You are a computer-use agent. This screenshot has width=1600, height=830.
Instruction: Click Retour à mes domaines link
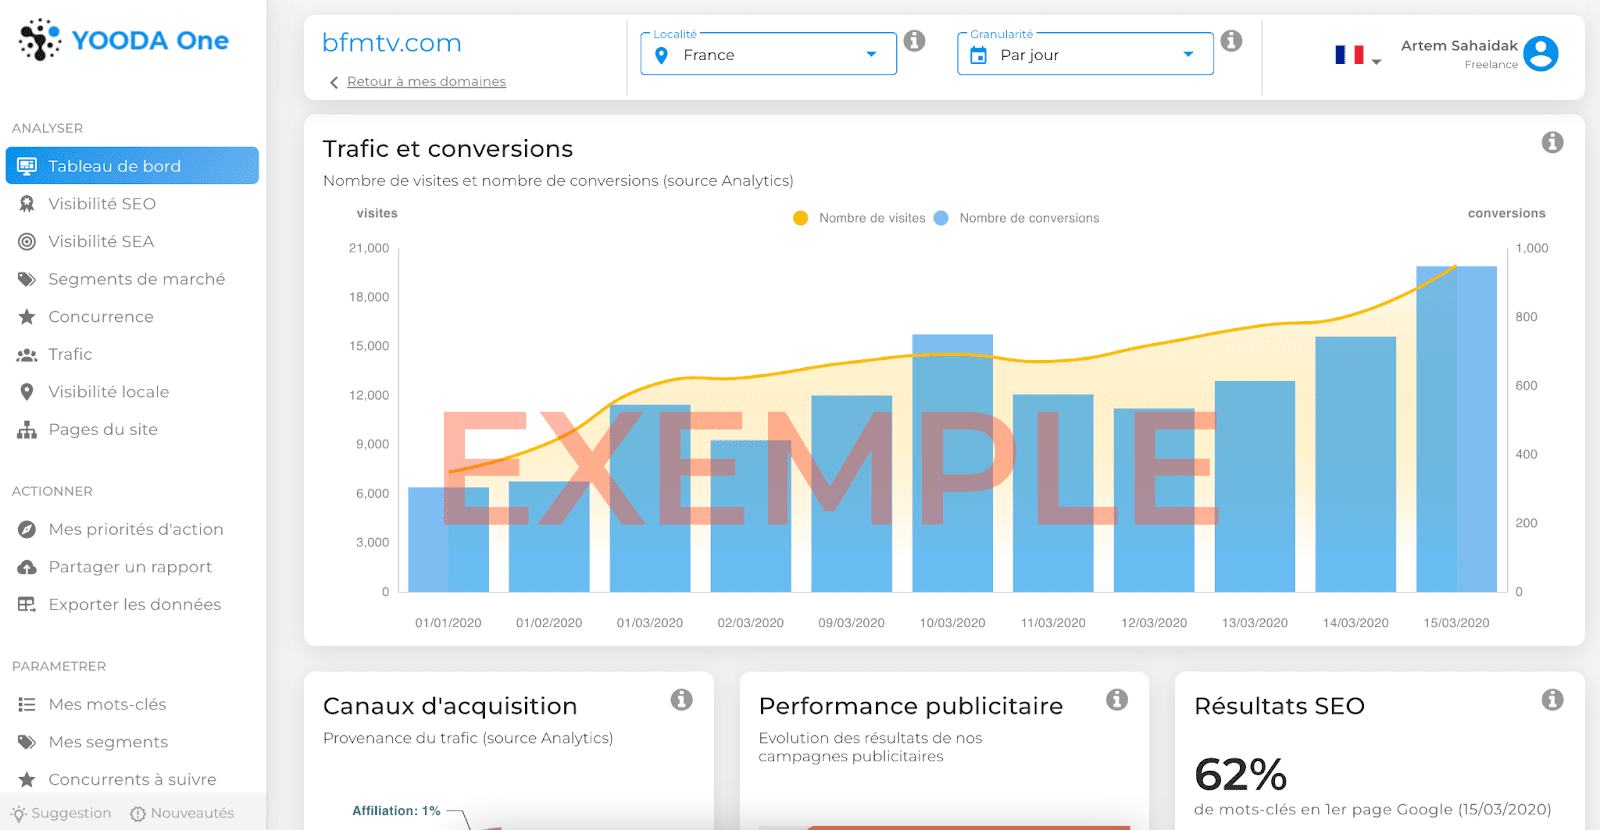pyautogui.click(x=426, y=82)
